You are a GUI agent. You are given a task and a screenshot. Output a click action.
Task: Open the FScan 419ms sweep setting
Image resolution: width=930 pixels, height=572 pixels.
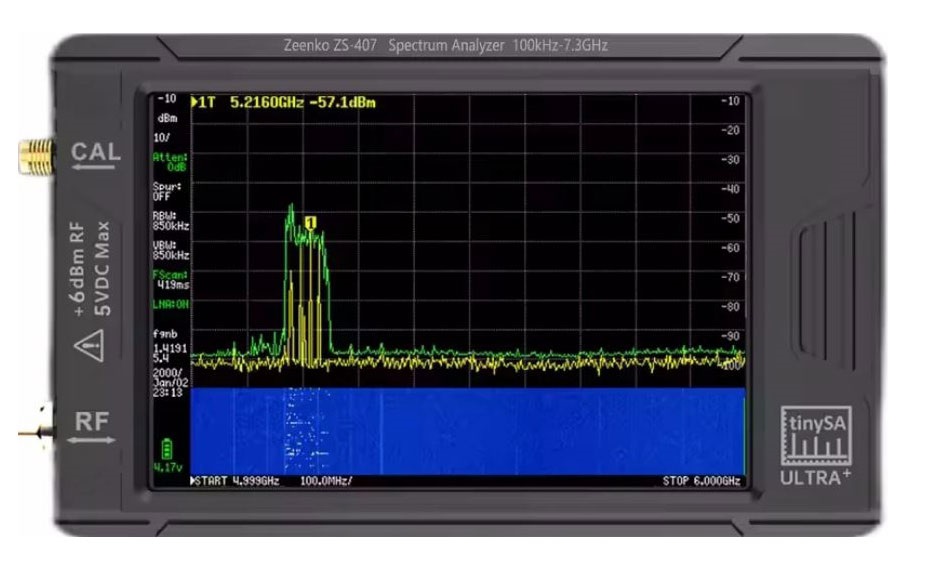[169, 279]
